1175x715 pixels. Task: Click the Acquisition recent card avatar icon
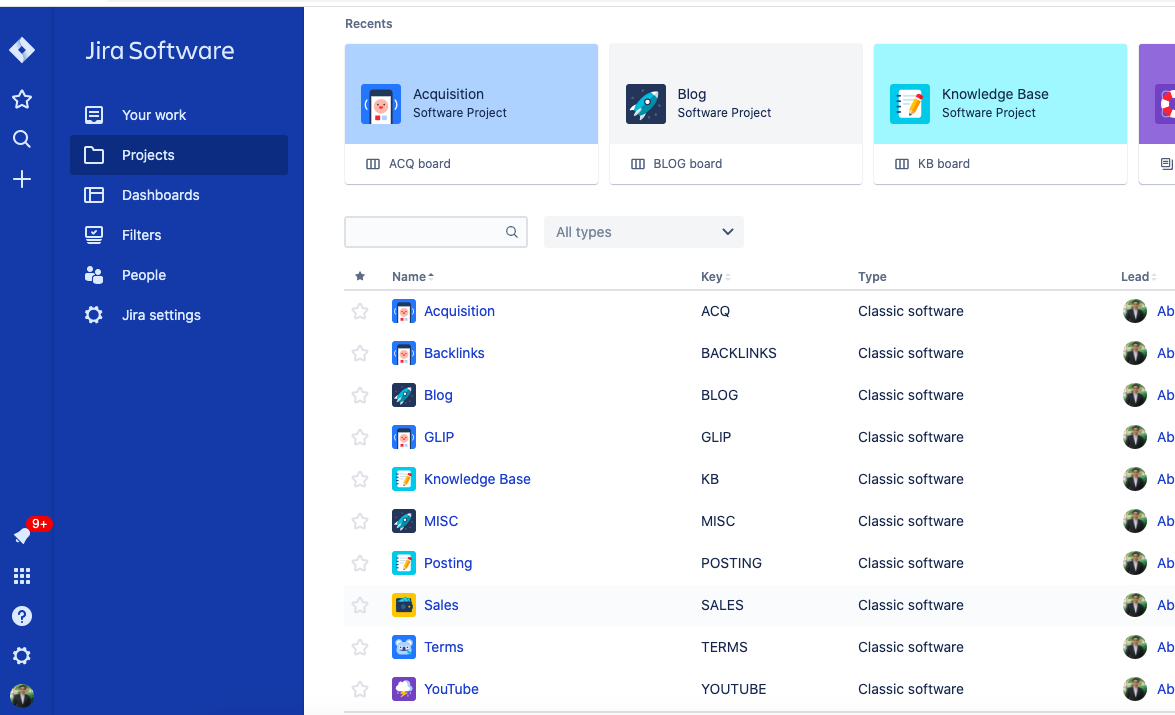[381, 103]
